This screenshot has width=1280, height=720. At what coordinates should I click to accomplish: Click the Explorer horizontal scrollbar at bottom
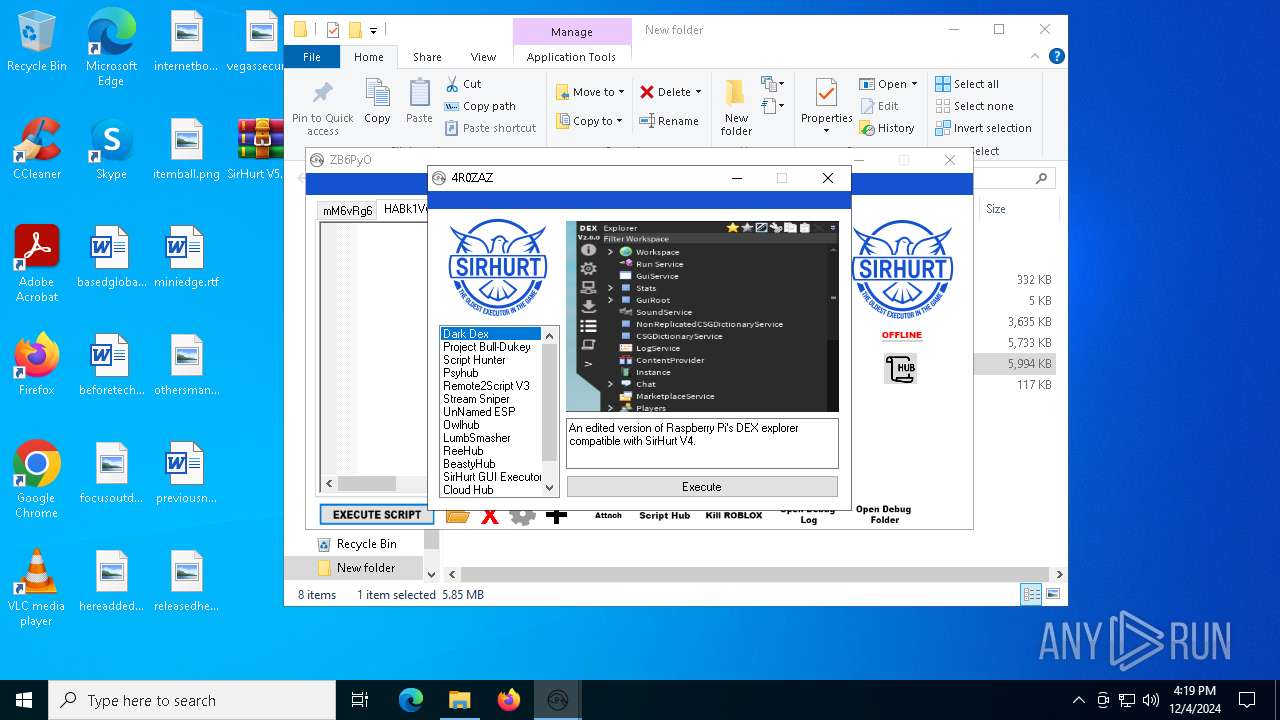pos(755,574)
